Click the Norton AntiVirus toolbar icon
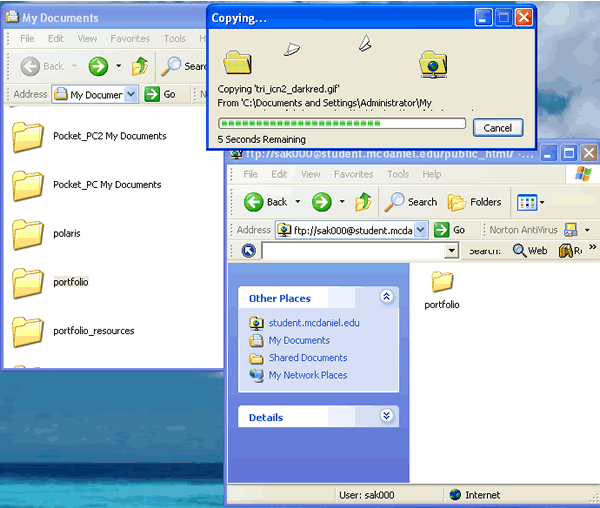The height and width of the screenshot is (508, 600). (x=571, y=230)
